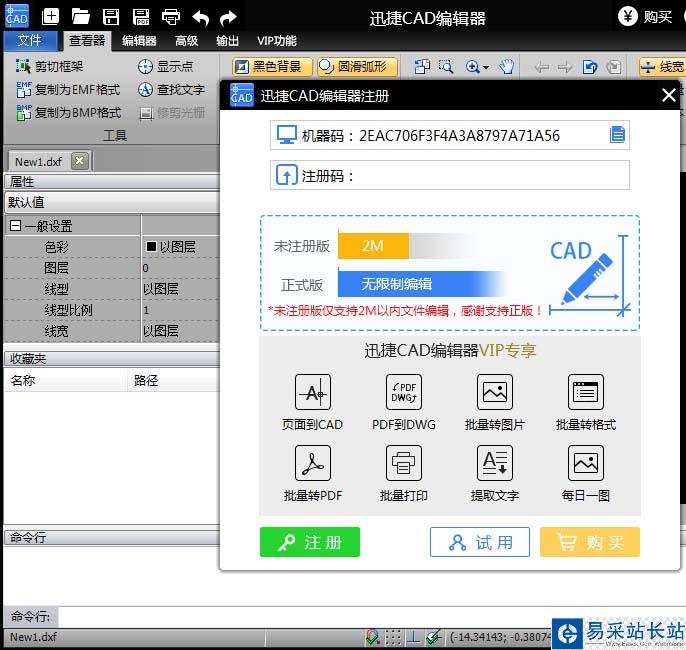
Task: Redo with the forward arrow icon
Action: 228,18
